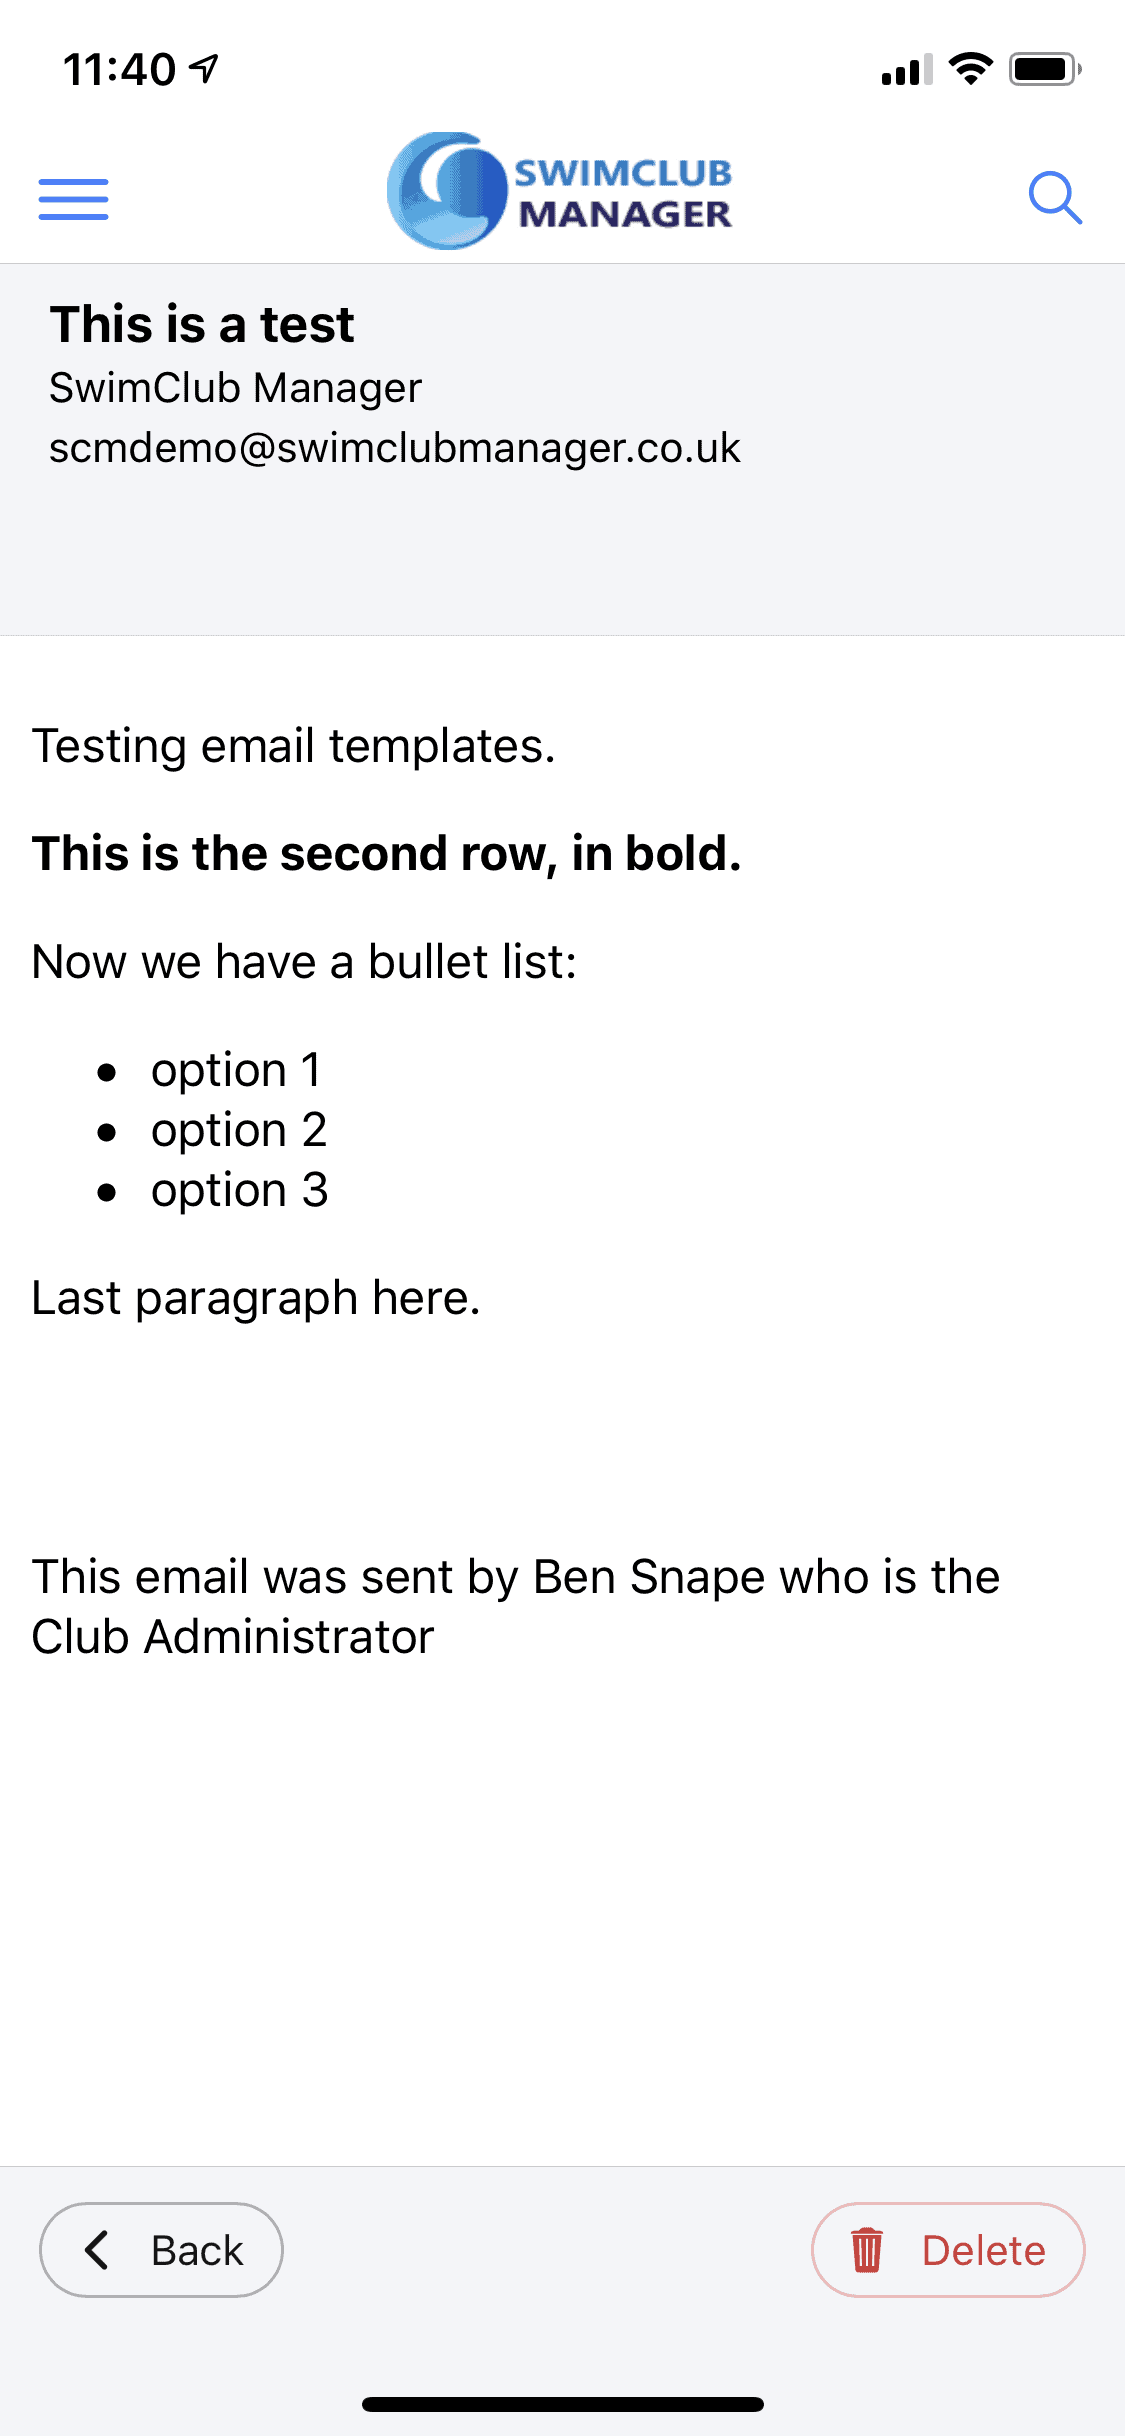Screen dimensions: 1125x2436
Task: Select the 'This is a test' subject
Action: click(202, 324)
